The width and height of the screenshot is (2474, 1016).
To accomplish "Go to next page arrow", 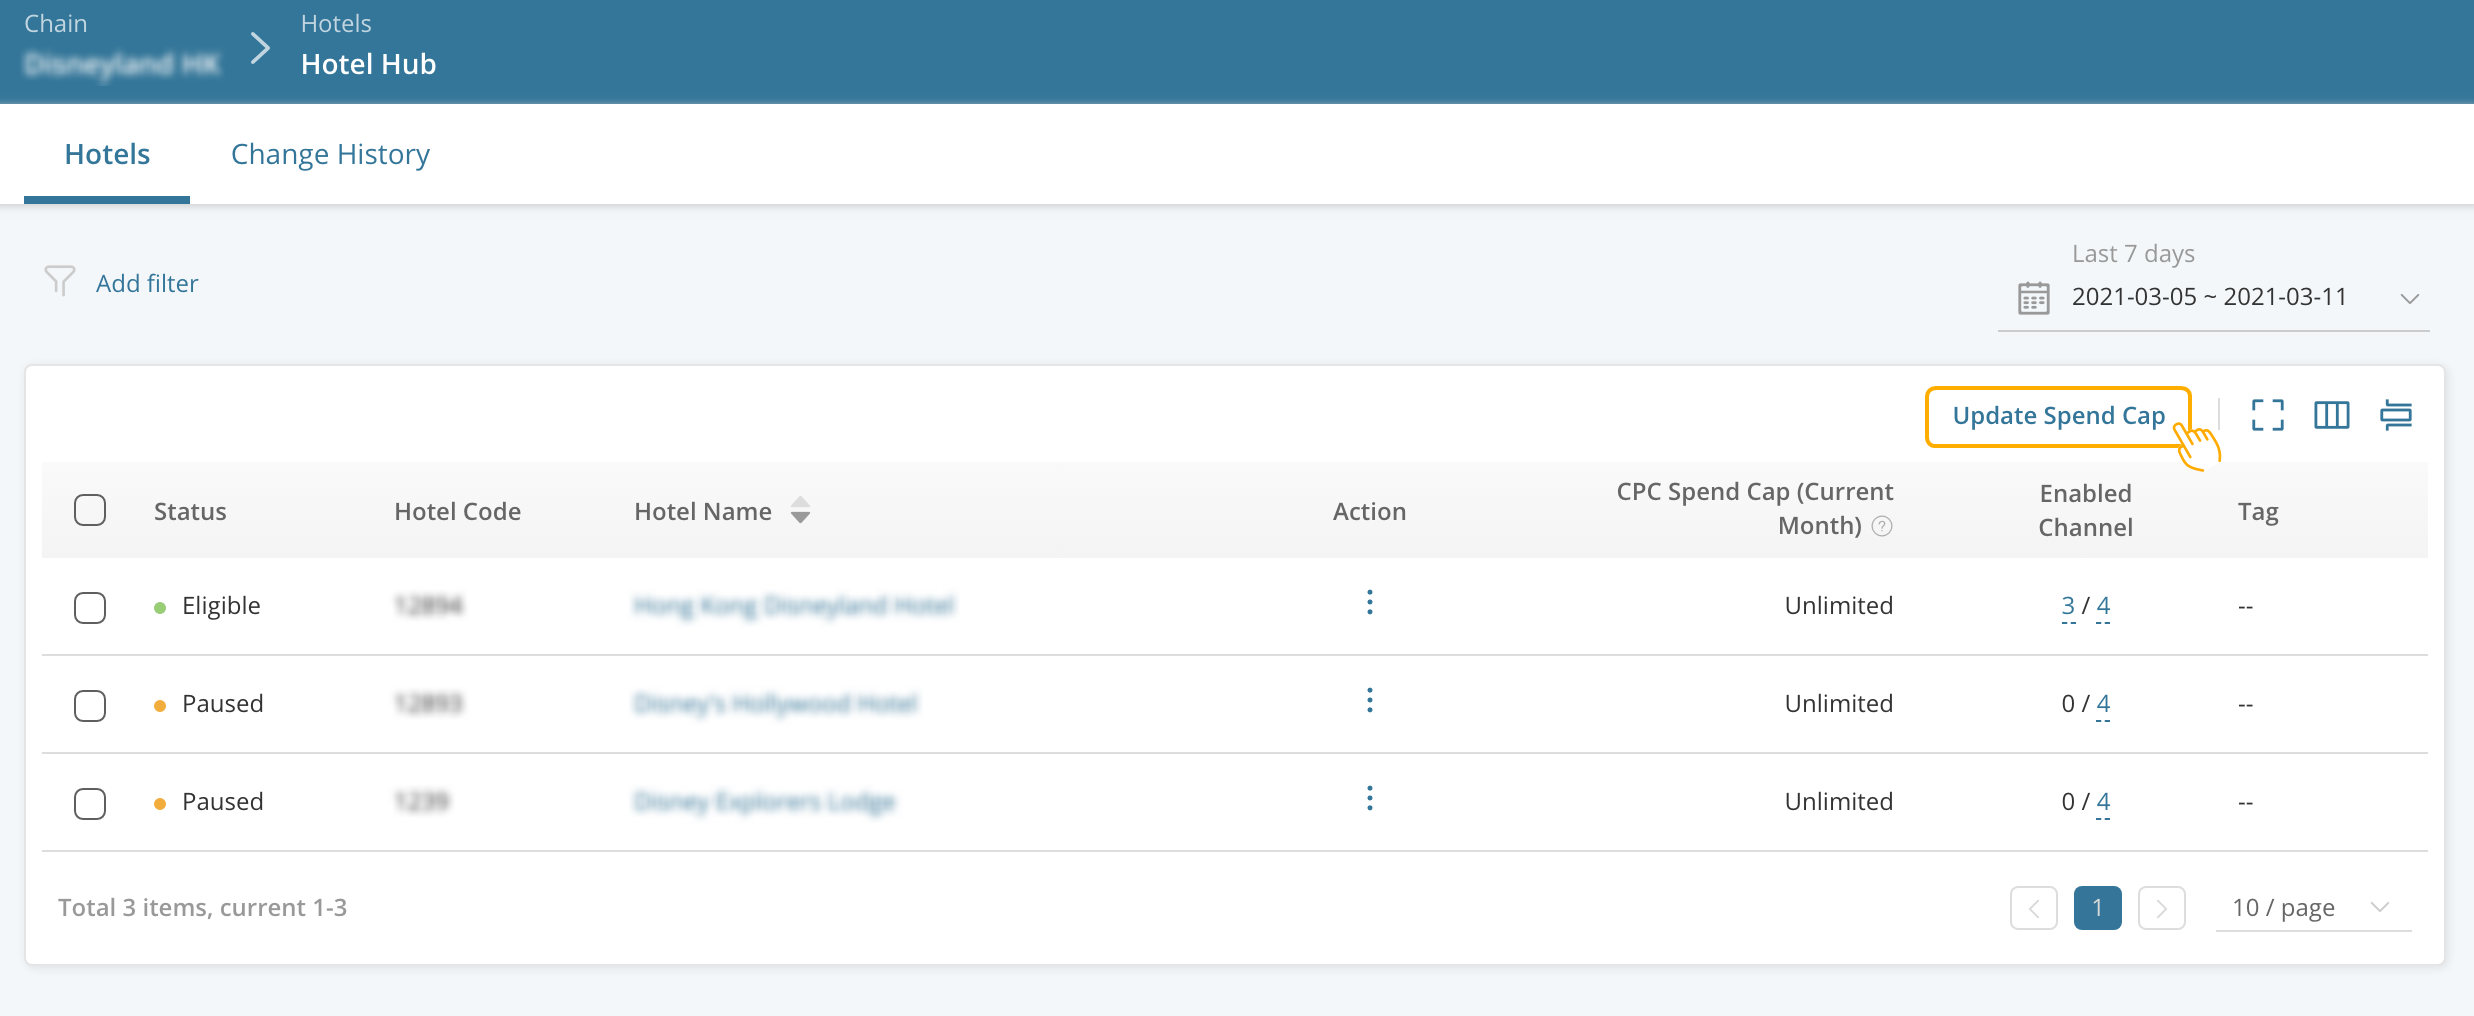I will point(2161,908).
